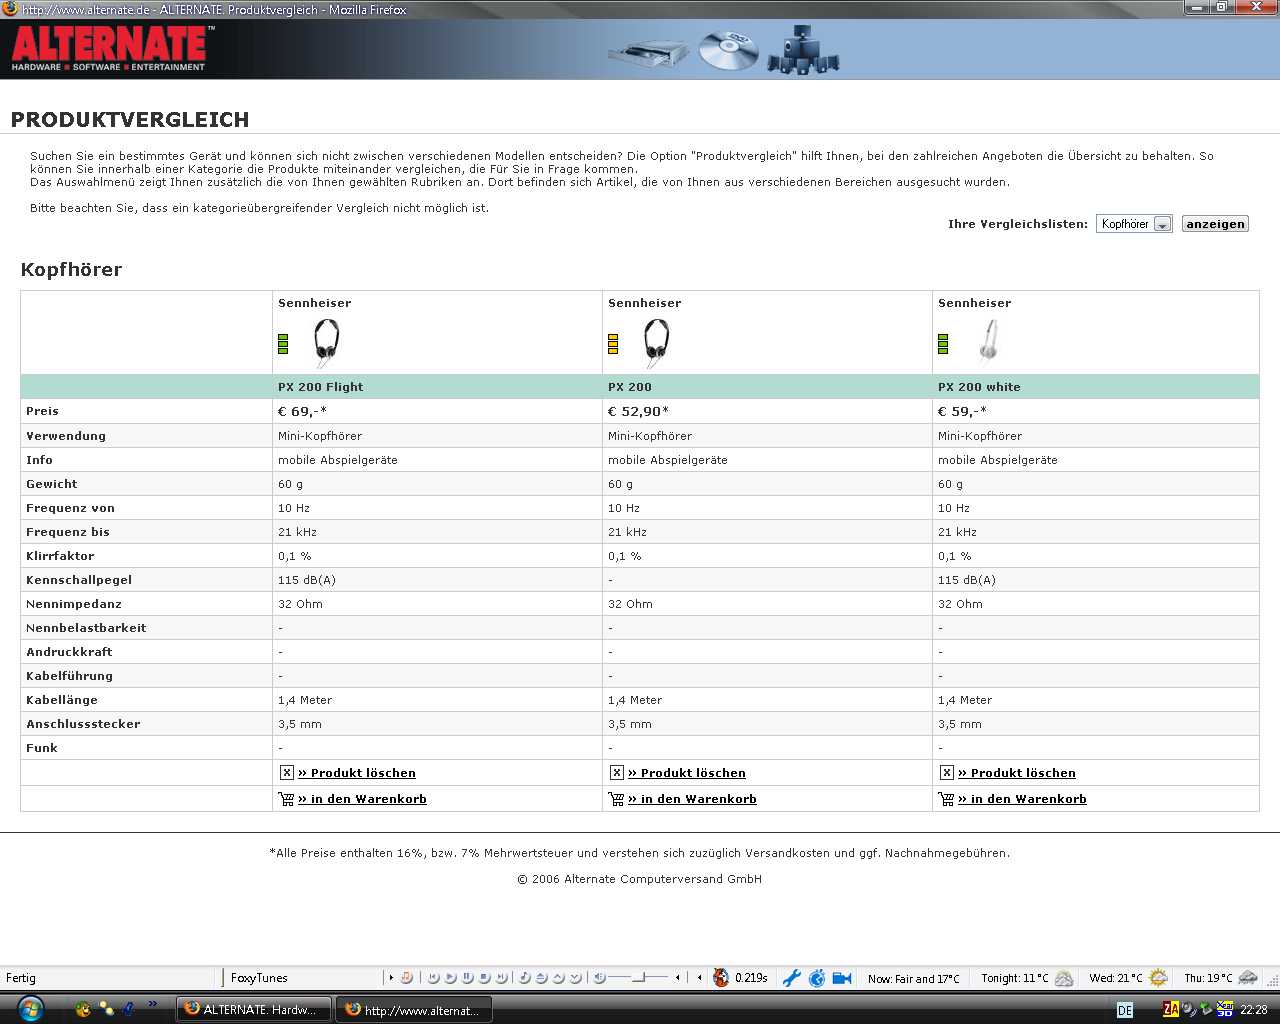Image resolution: width=1280 pixels, height=1024 pixels.
Task: Click the Thu 19°C rainy forecast icon
Action: pyautogui.click(x=1248, y=978)
